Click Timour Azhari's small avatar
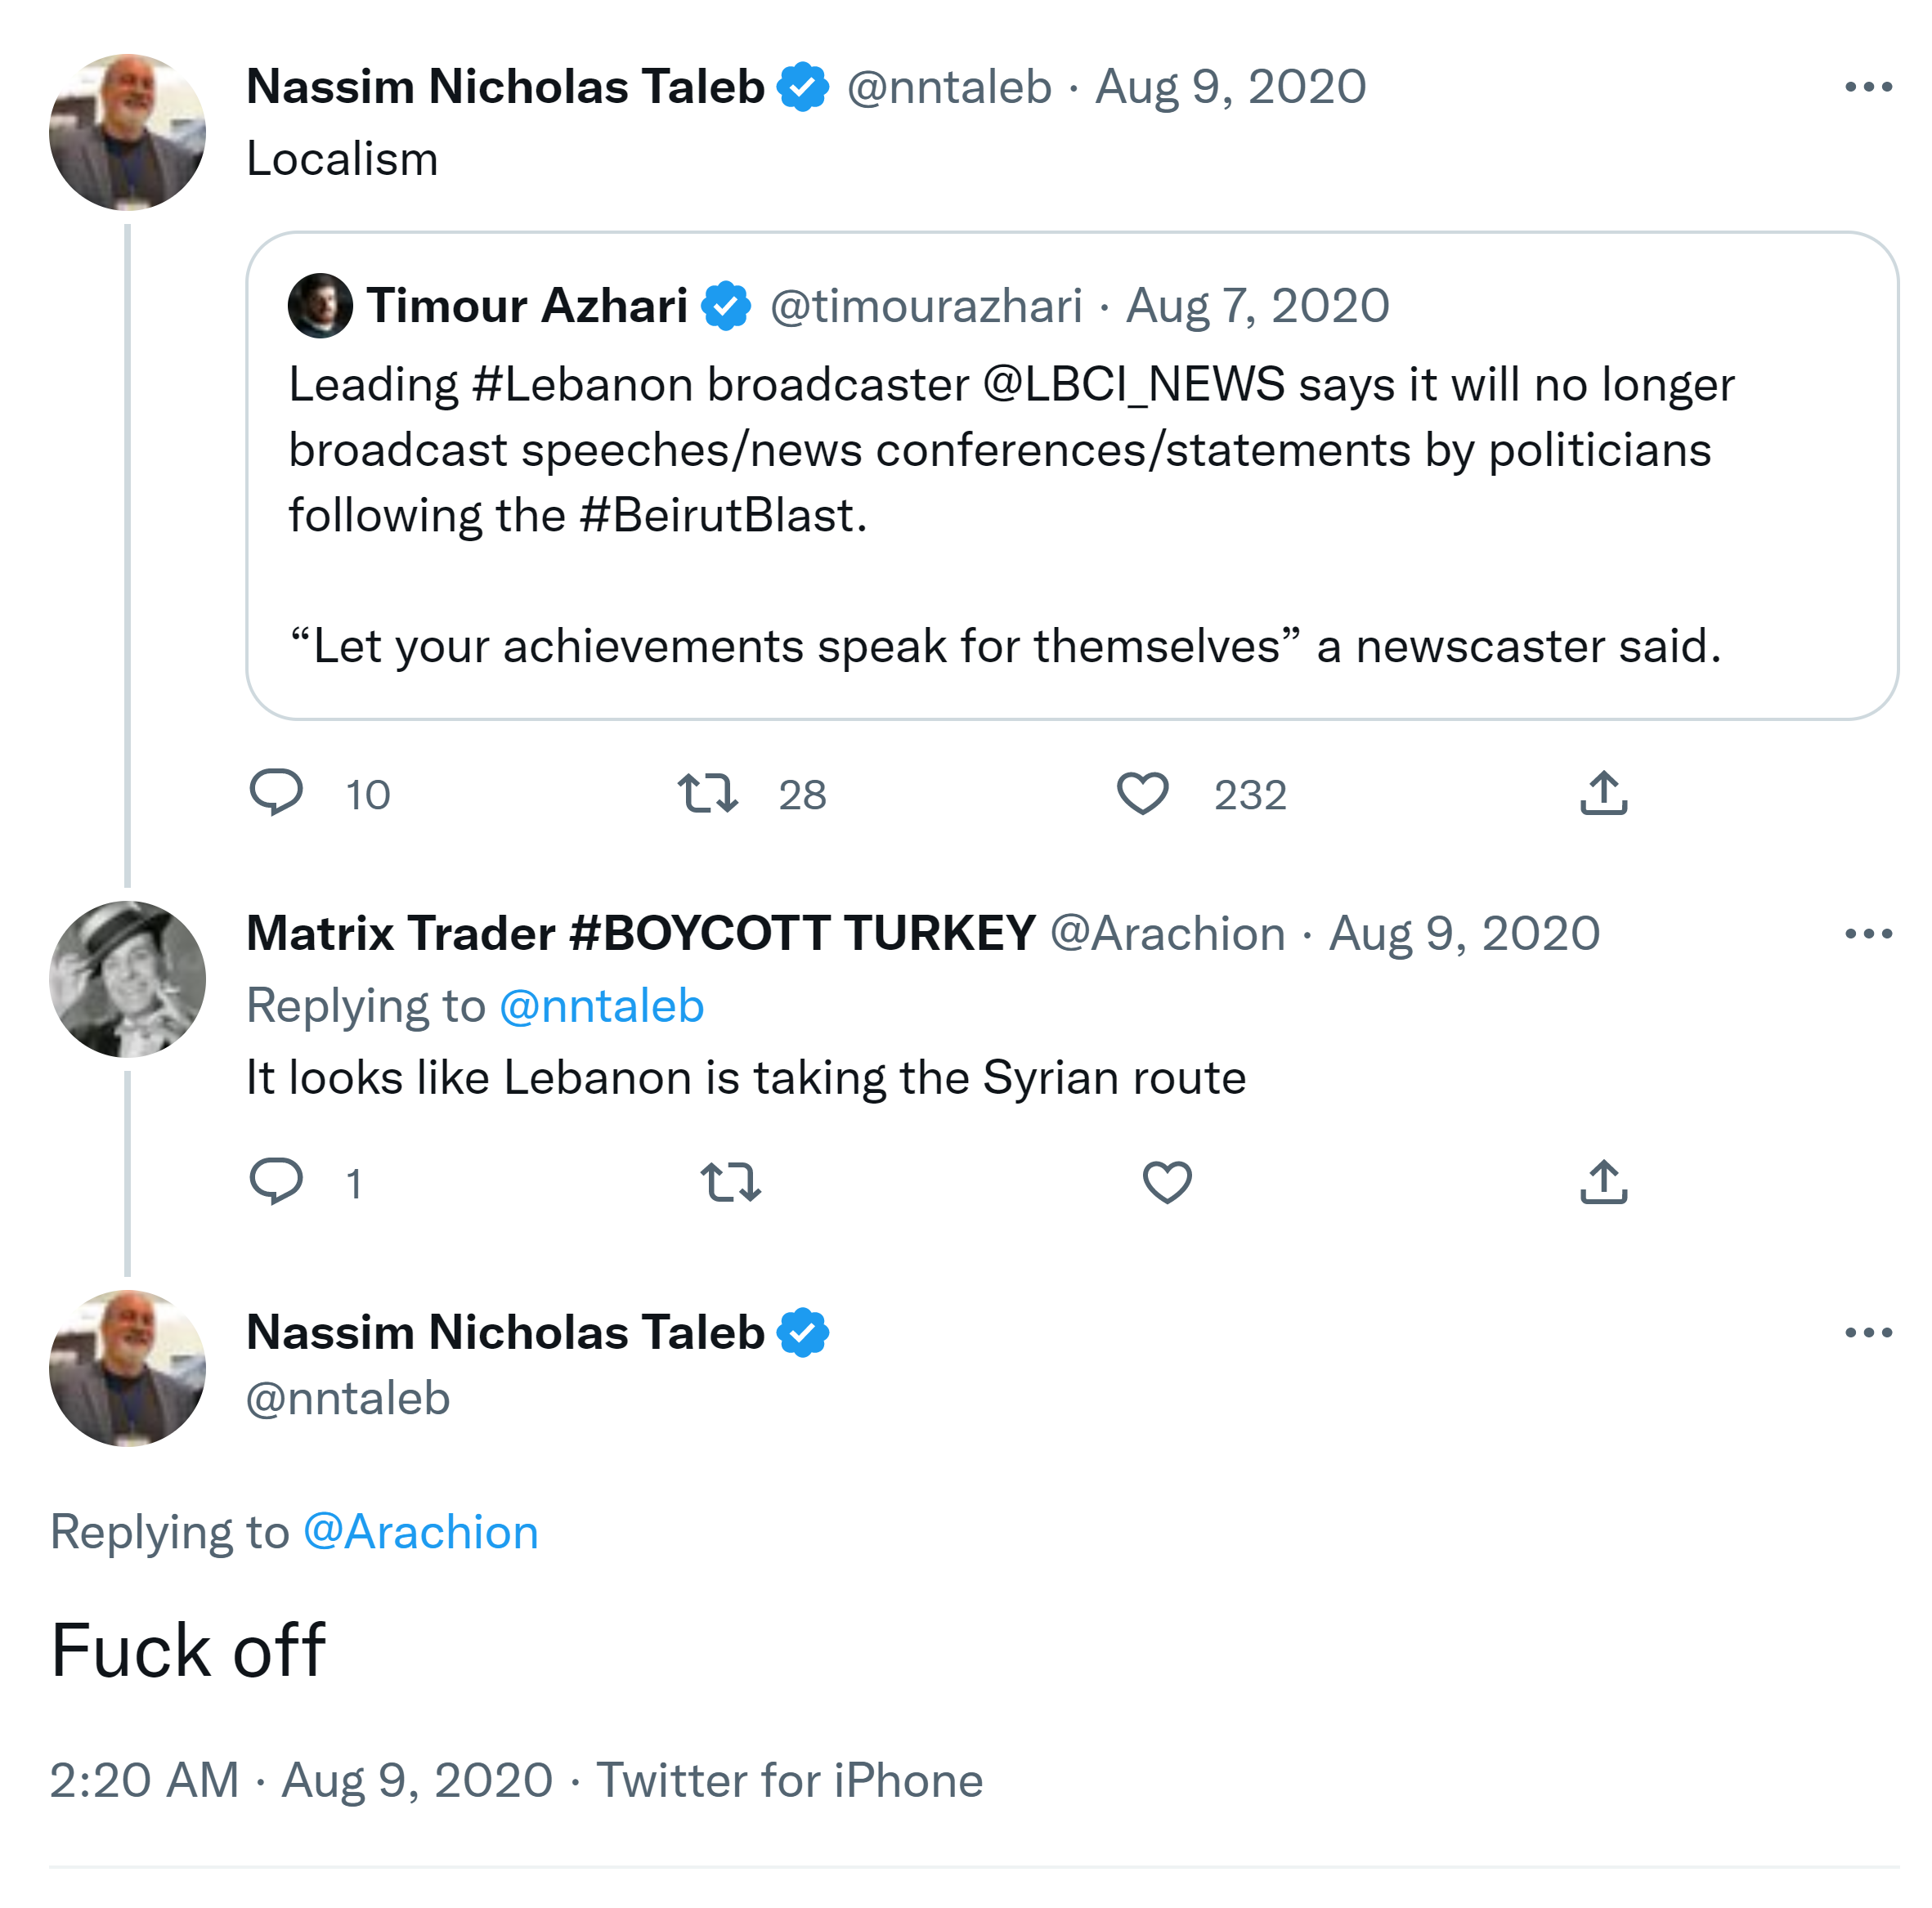1932x1908 pixels. coord(320,305)
